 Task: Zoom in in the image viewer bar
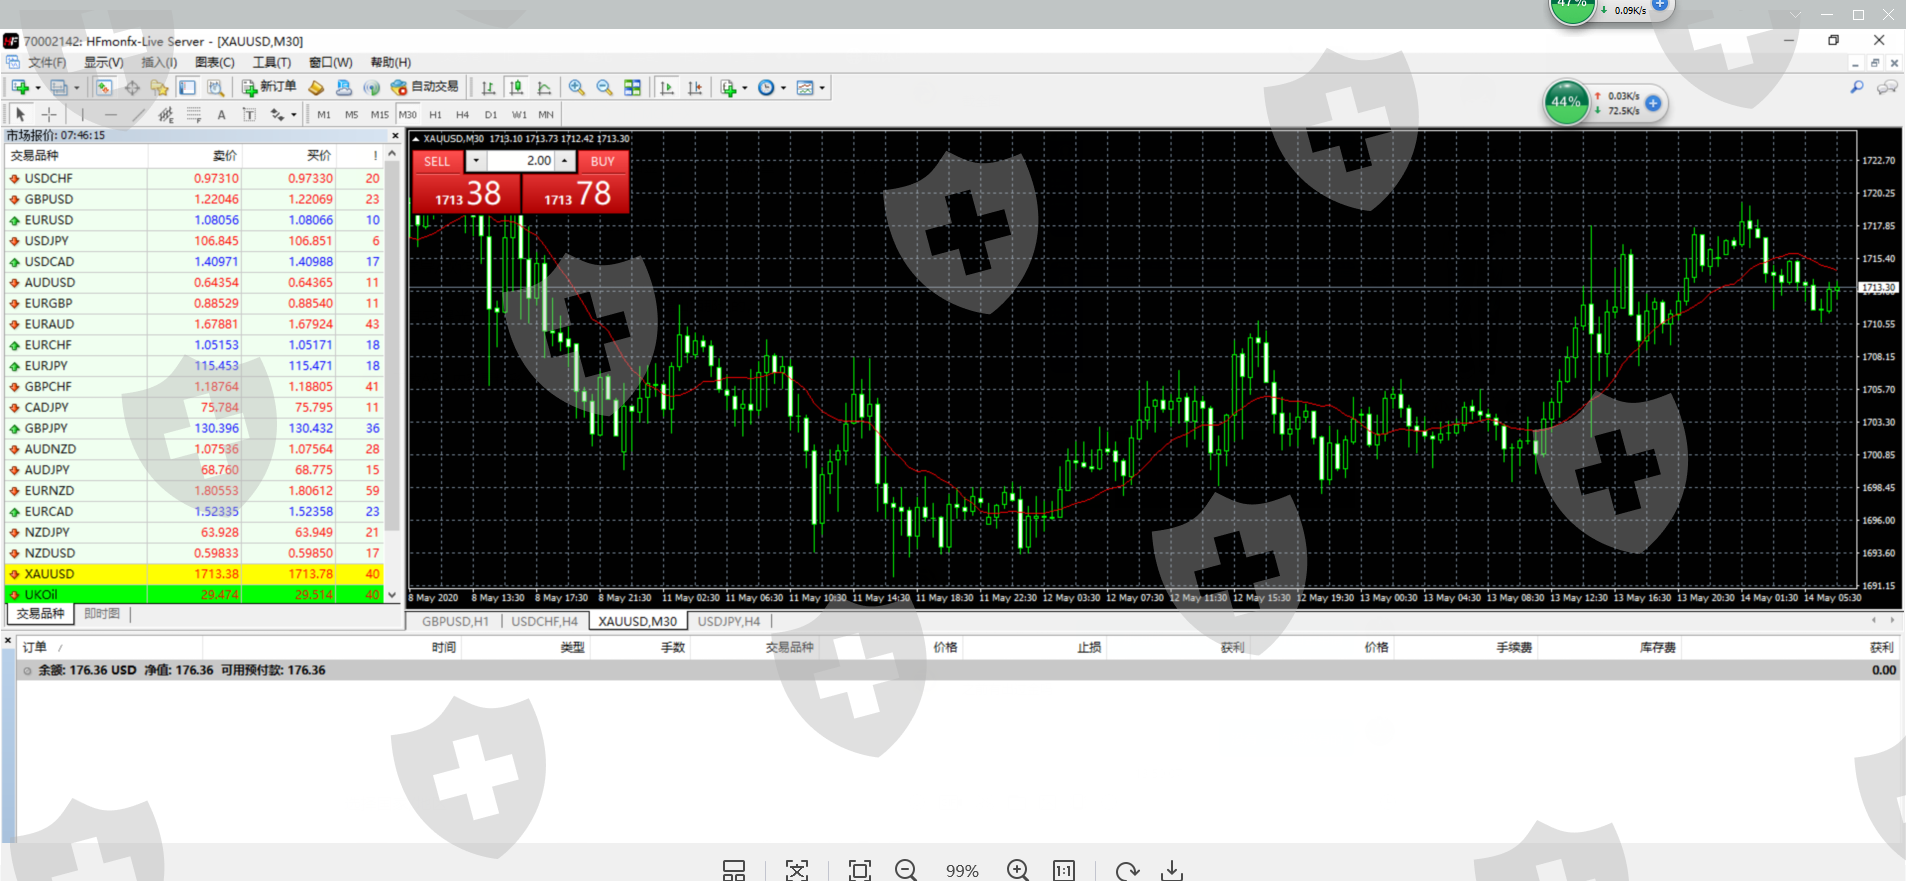click(1018, 871)
